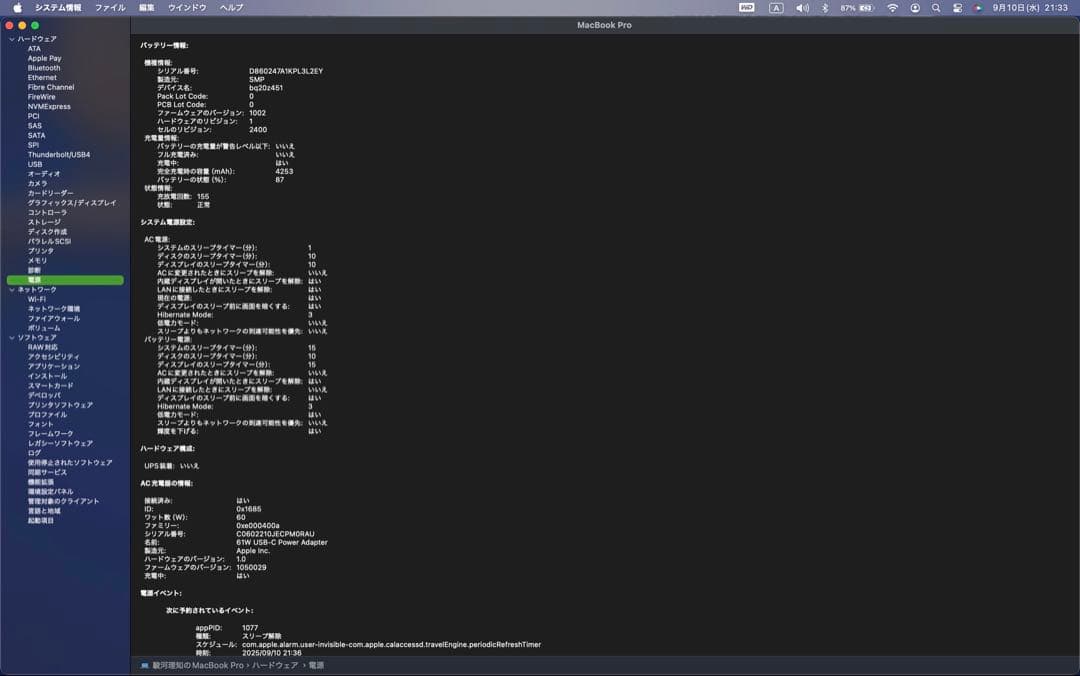Click the Siri icon in menu bar
The height and width of the screenshot is (676, 1080).
tap(977, 7)
